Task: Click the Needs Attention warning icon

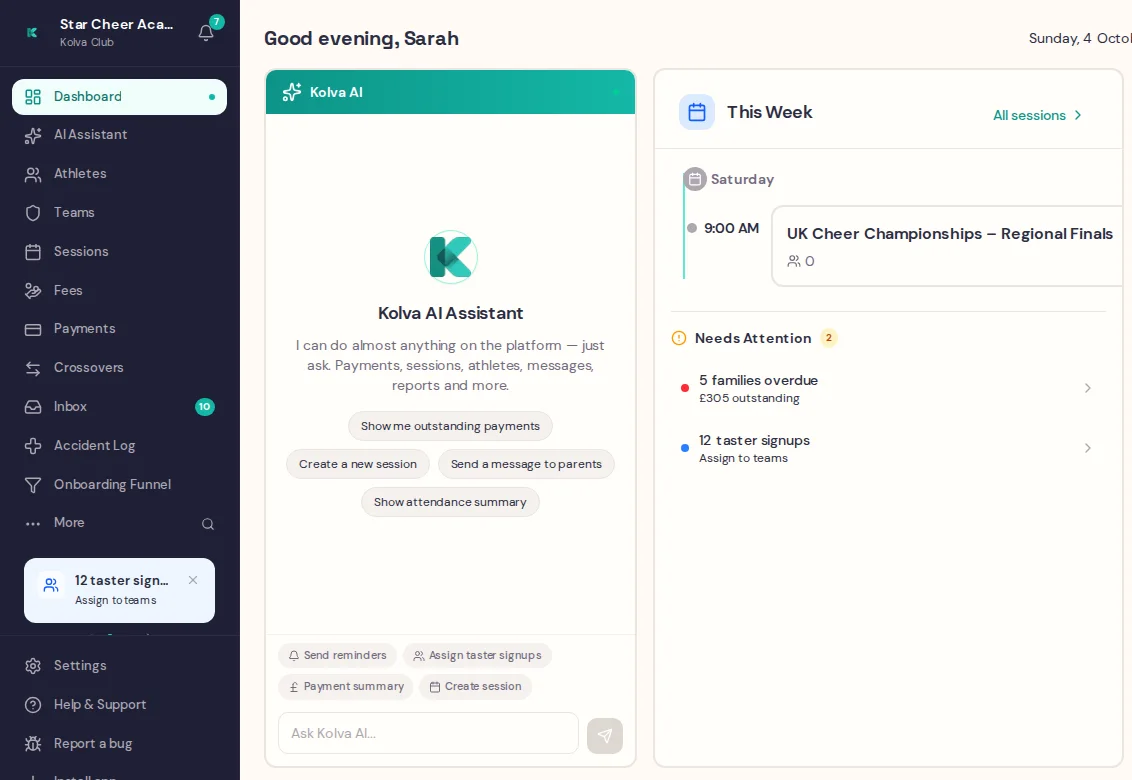Action: point(679,338)
